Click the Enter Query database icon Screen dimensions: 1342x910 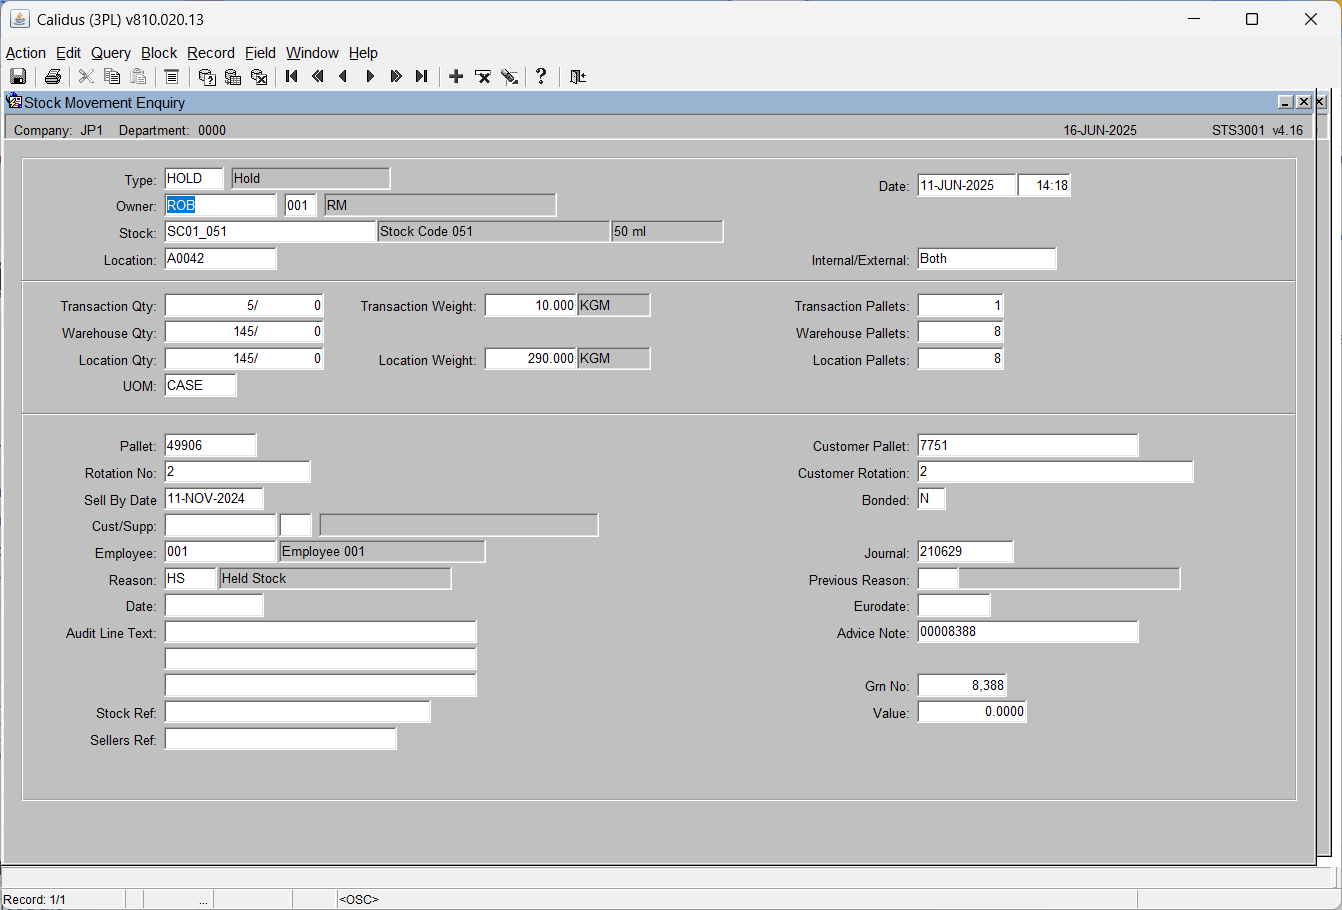pos(207,77)
